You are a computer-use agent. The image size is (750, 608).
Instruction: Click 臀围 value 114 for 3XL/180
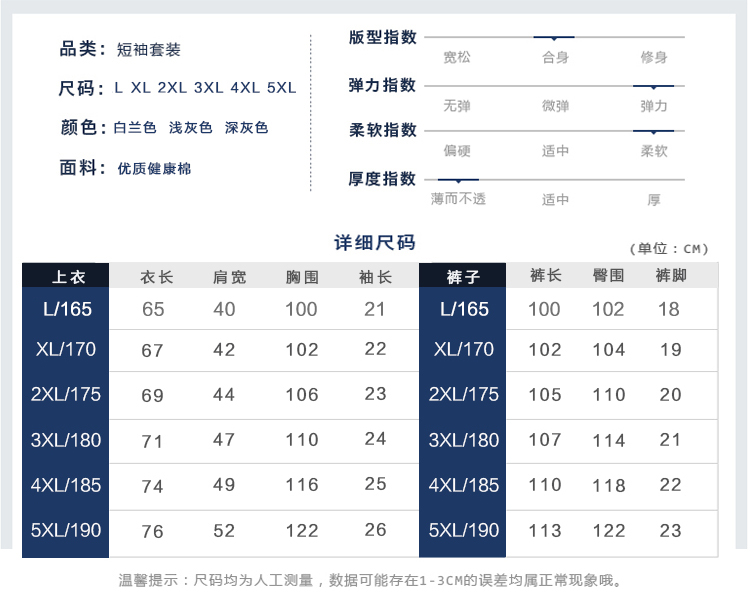tap(609, 441)
